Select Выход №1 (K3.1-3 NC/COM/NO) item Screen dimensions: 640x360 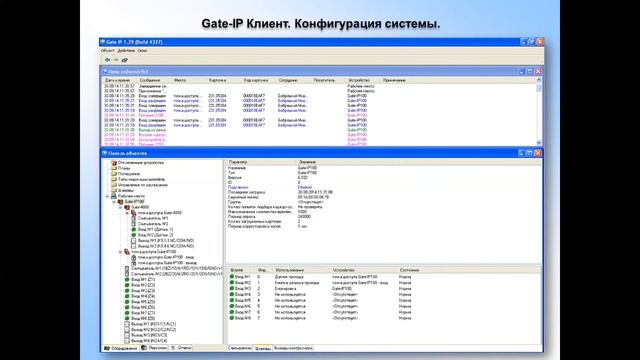(x=166, y=241)
